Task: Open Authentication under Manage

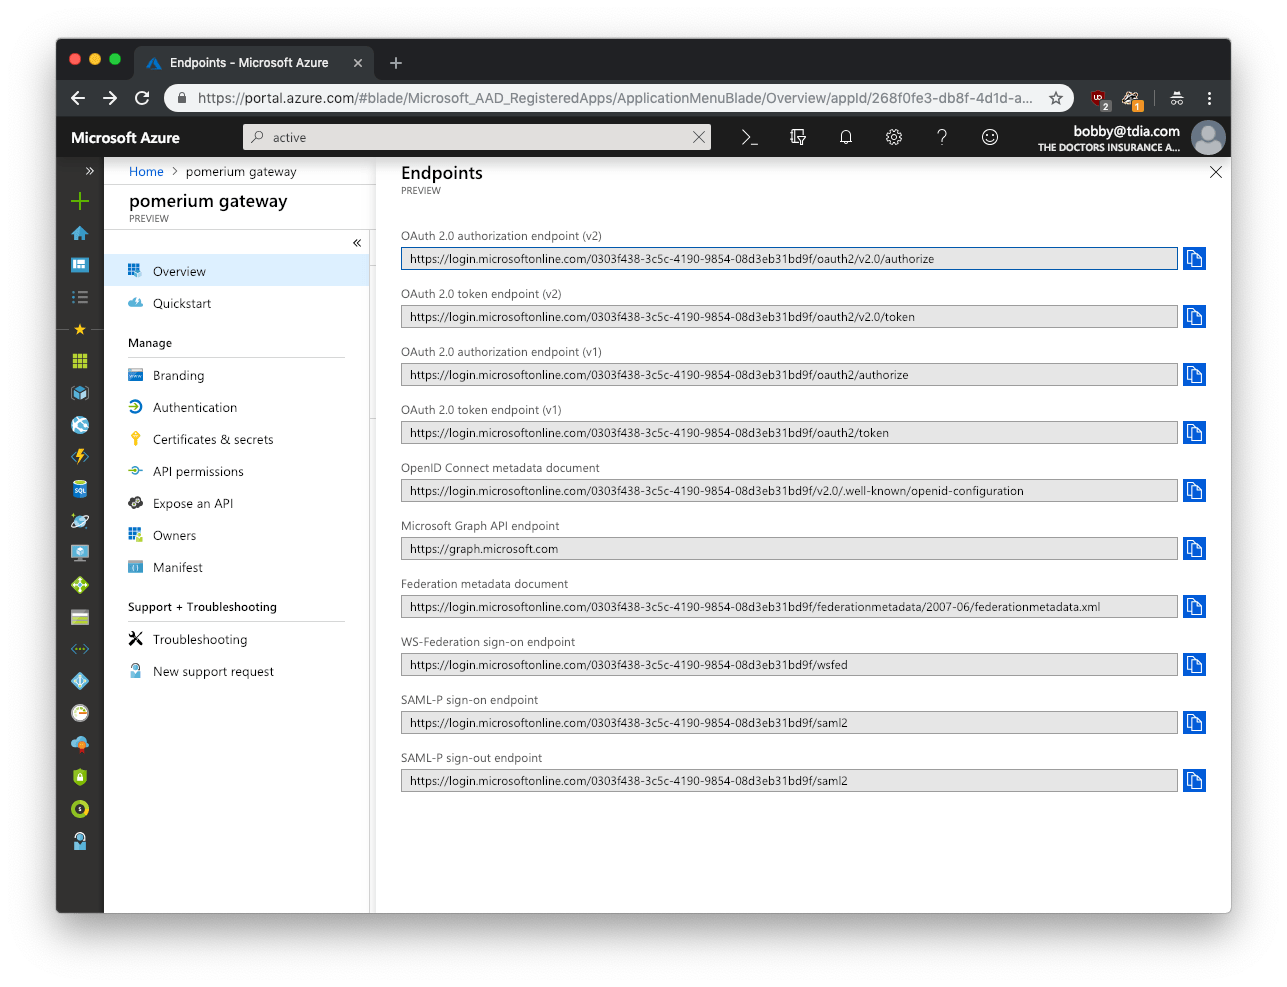Action: click(x=237, y=407)
